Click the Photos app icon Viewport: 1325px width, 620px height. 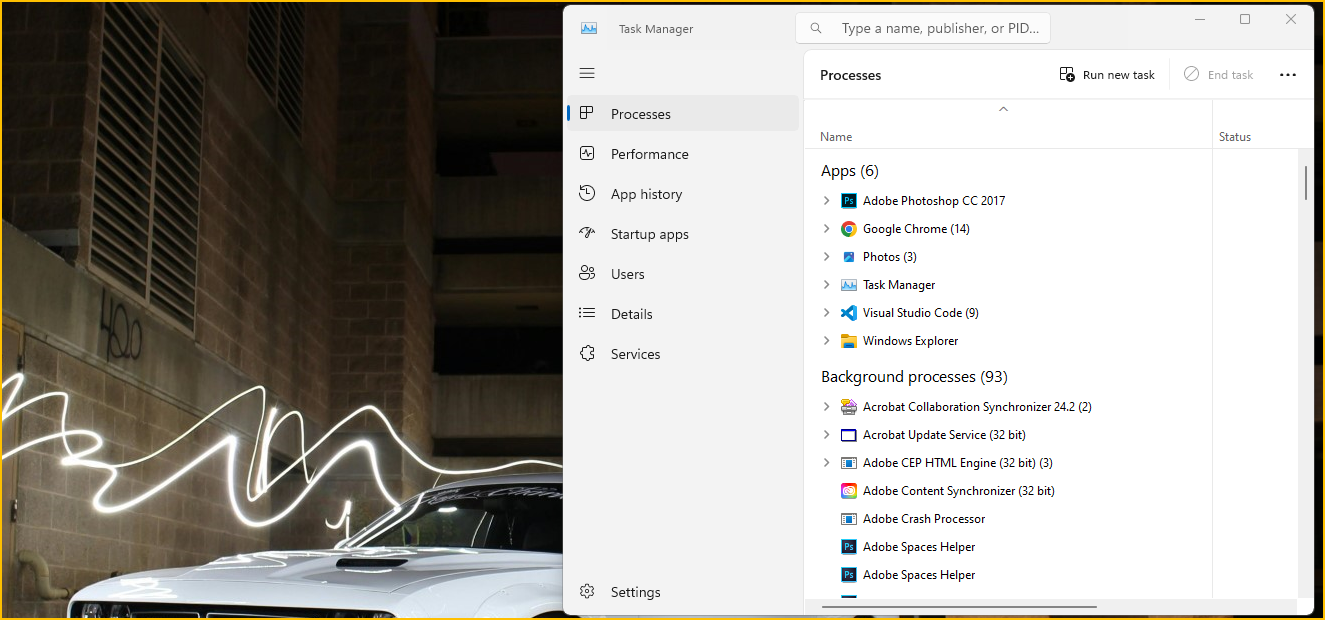(849, 257)
